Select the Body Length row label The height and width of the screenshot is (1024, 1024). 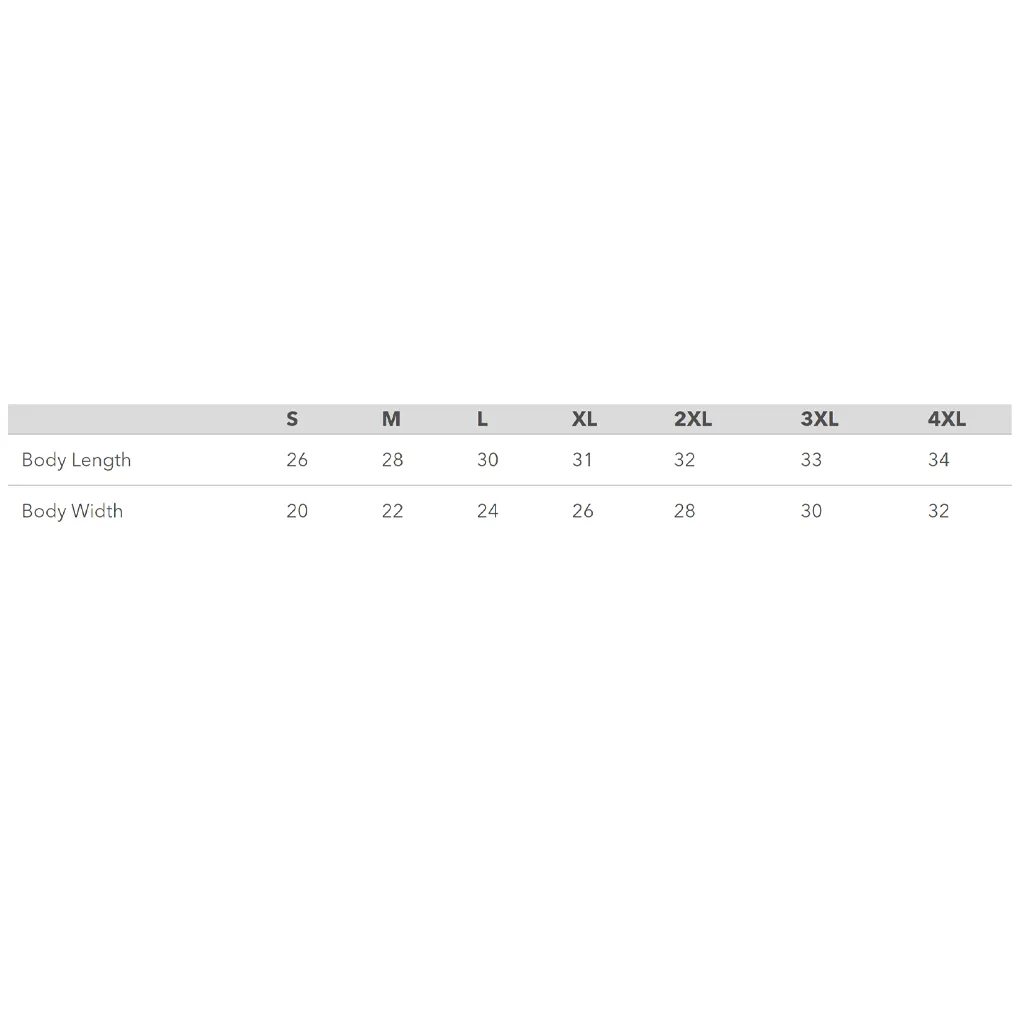[x=76, y=460]
